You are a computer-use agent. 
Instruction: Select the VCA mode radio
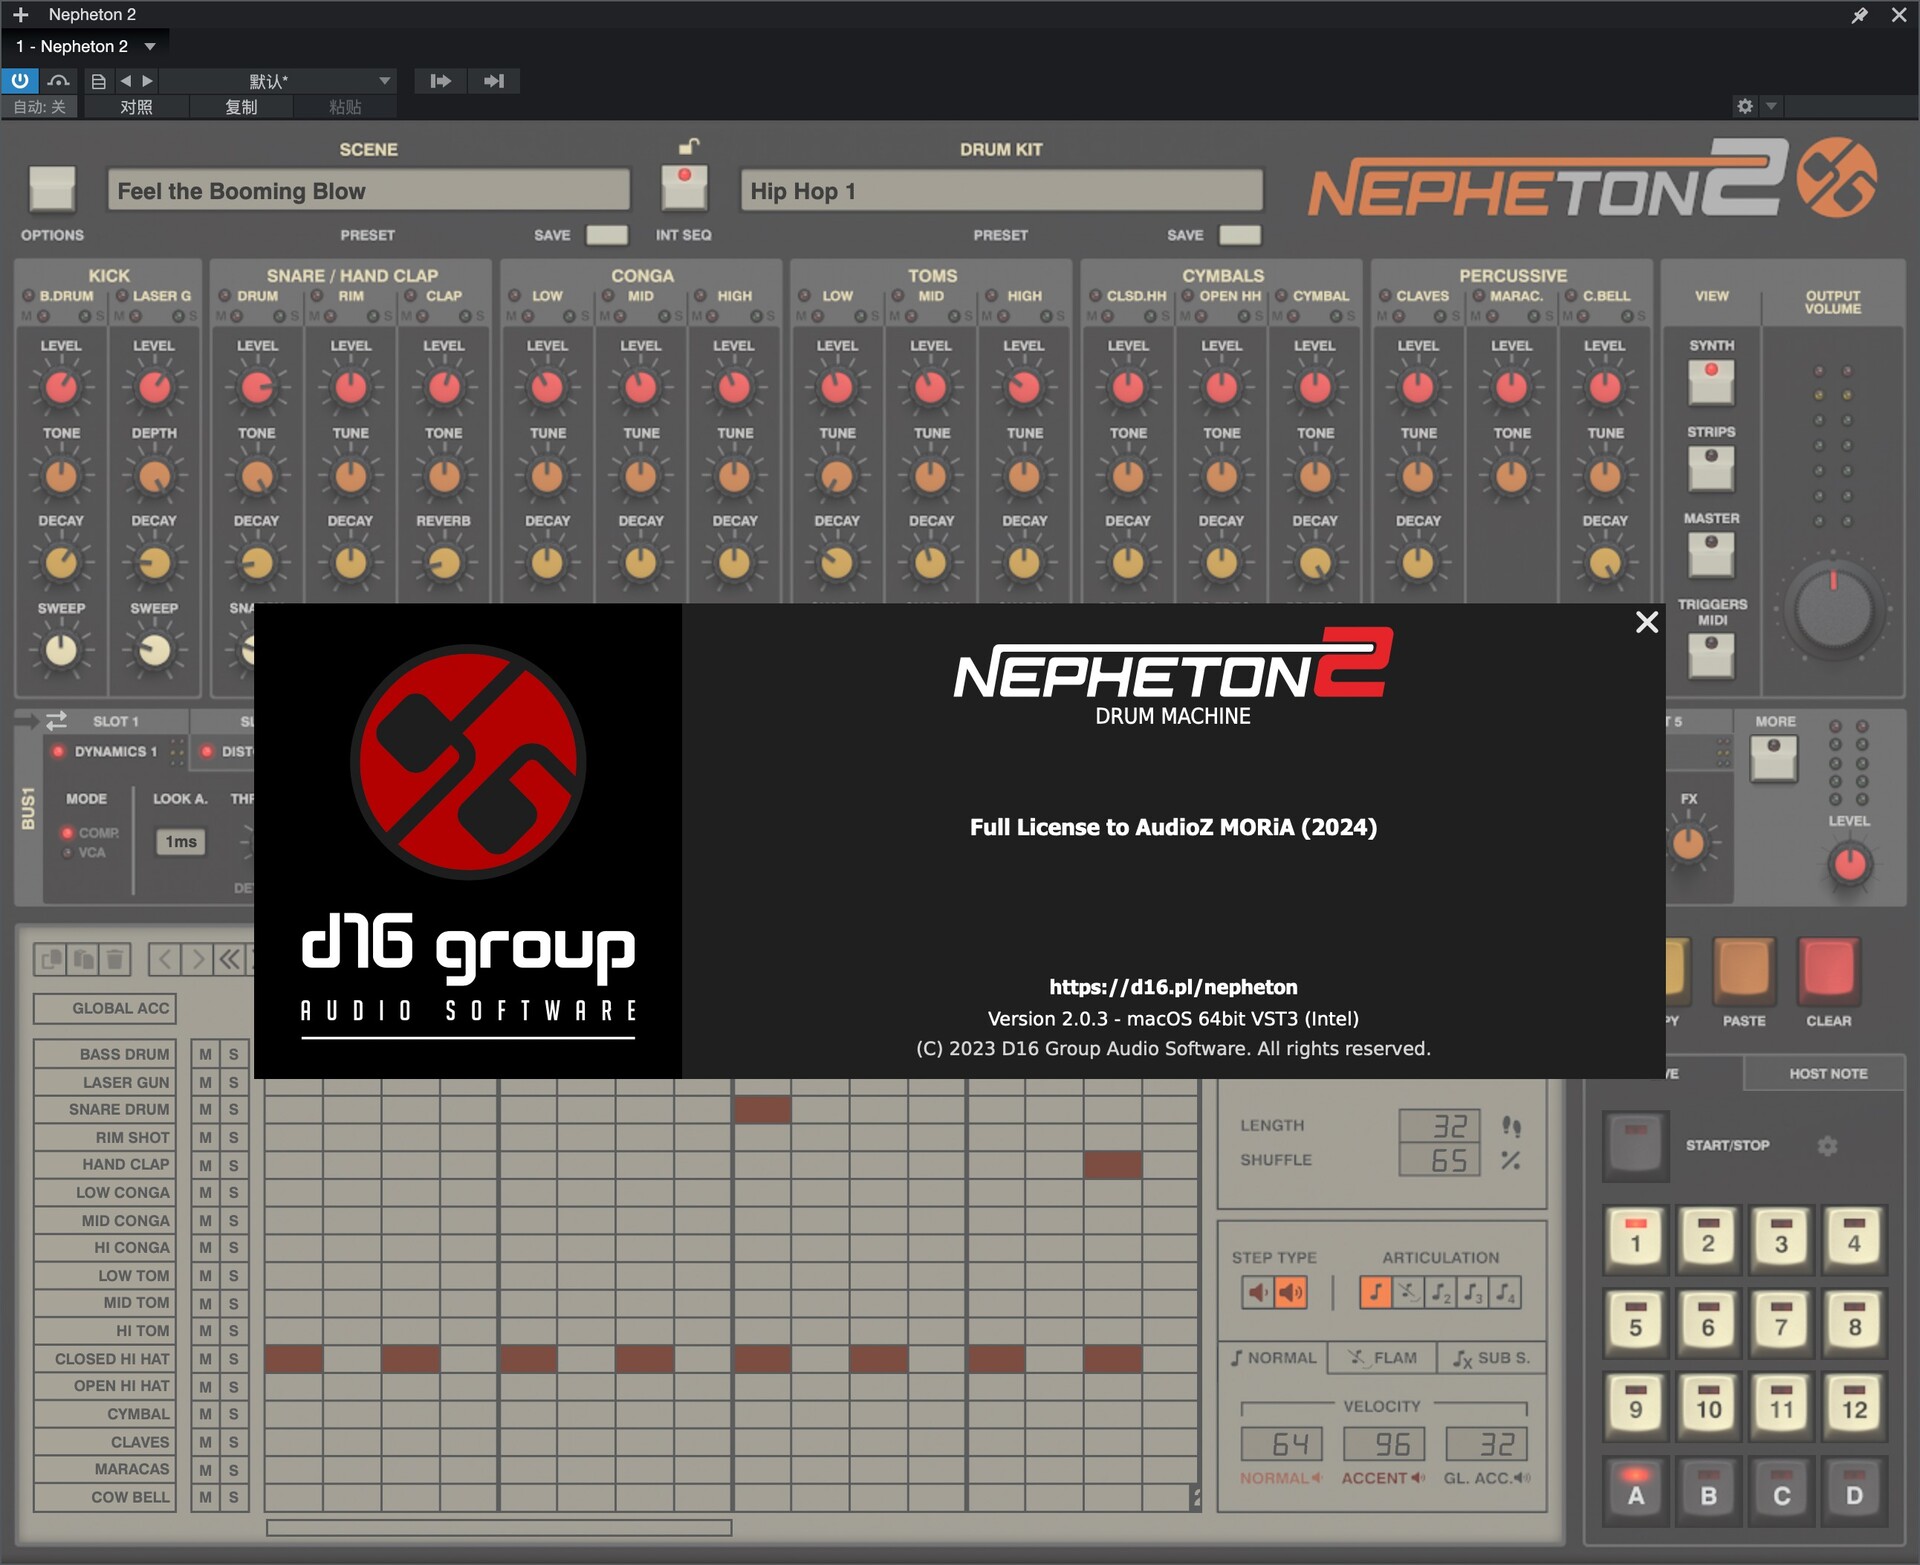click(x=68, y=852)
